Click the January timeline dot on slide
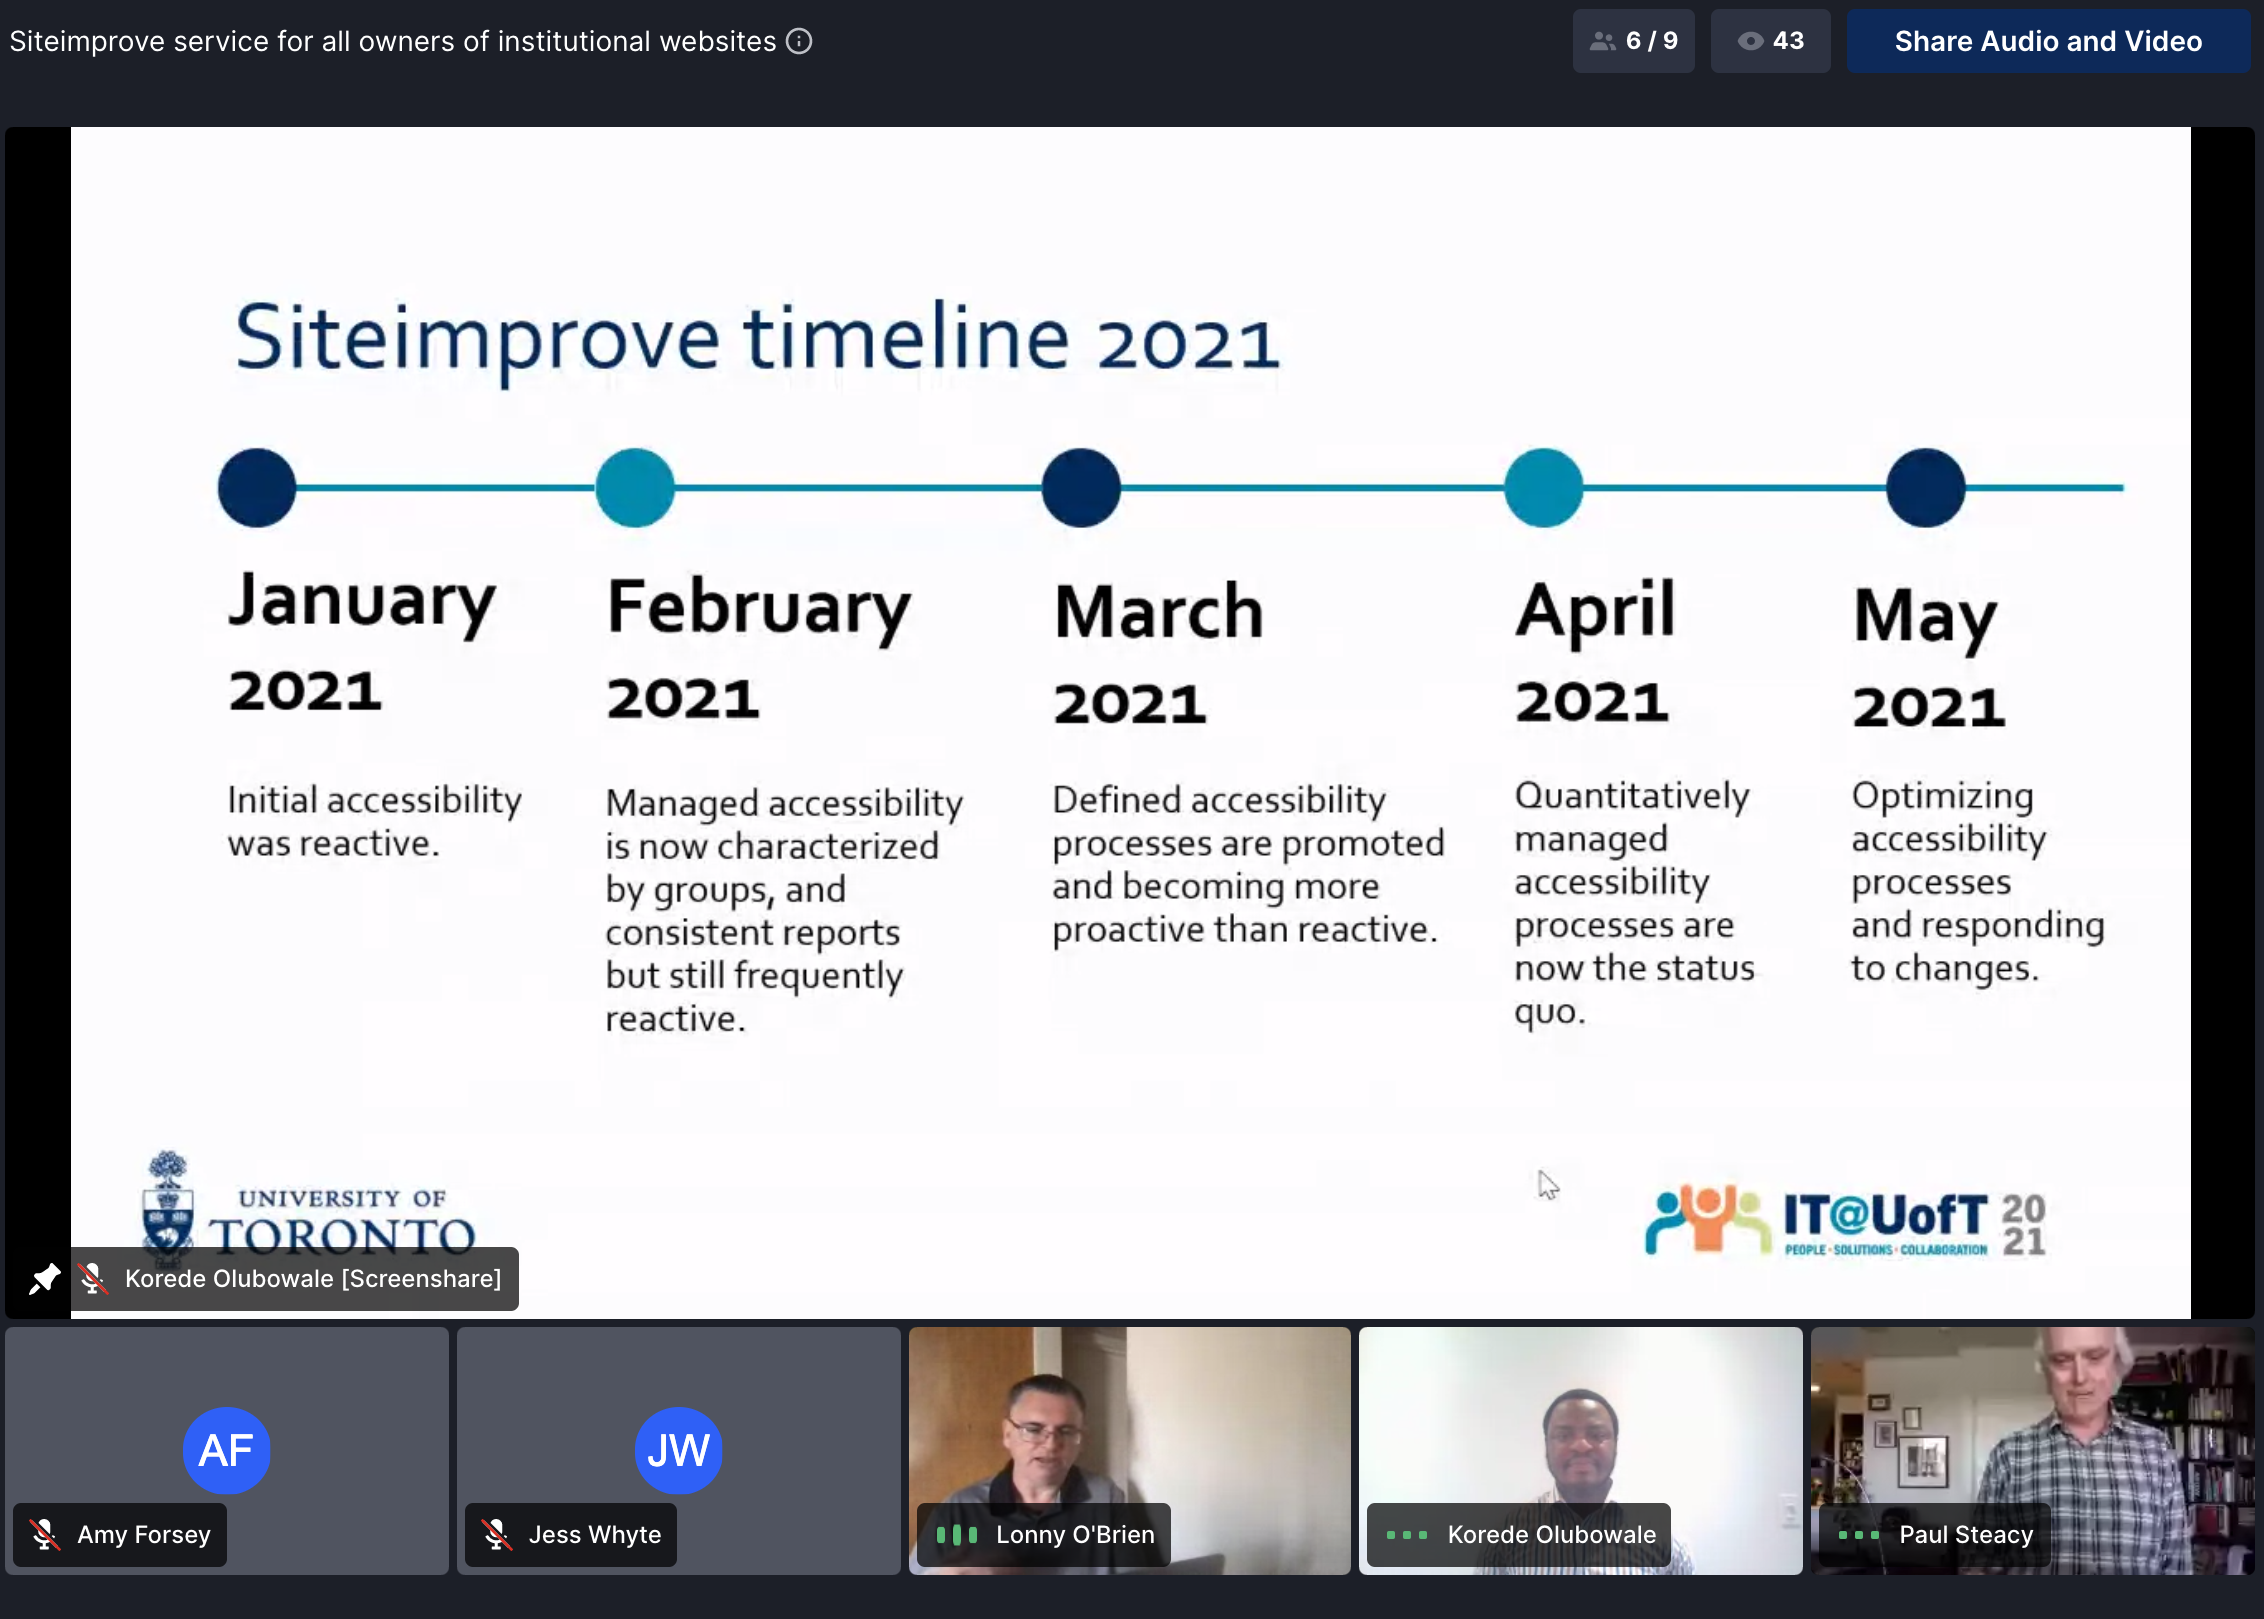The width and height of the screenshot is (2264, 1619). pyautogui.click(x=257, y=488)
